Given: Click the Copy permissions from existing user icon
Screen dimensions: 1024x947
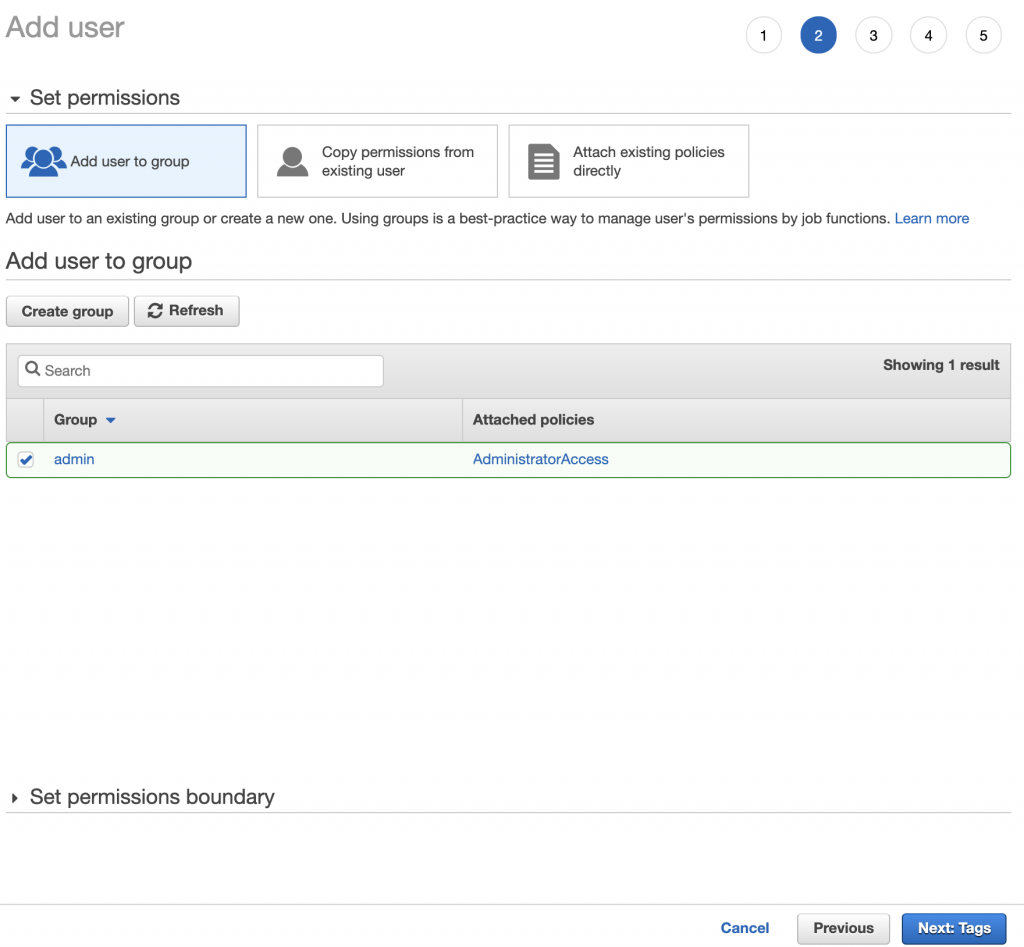Looking at the screenshot, I should pos(292,160).
